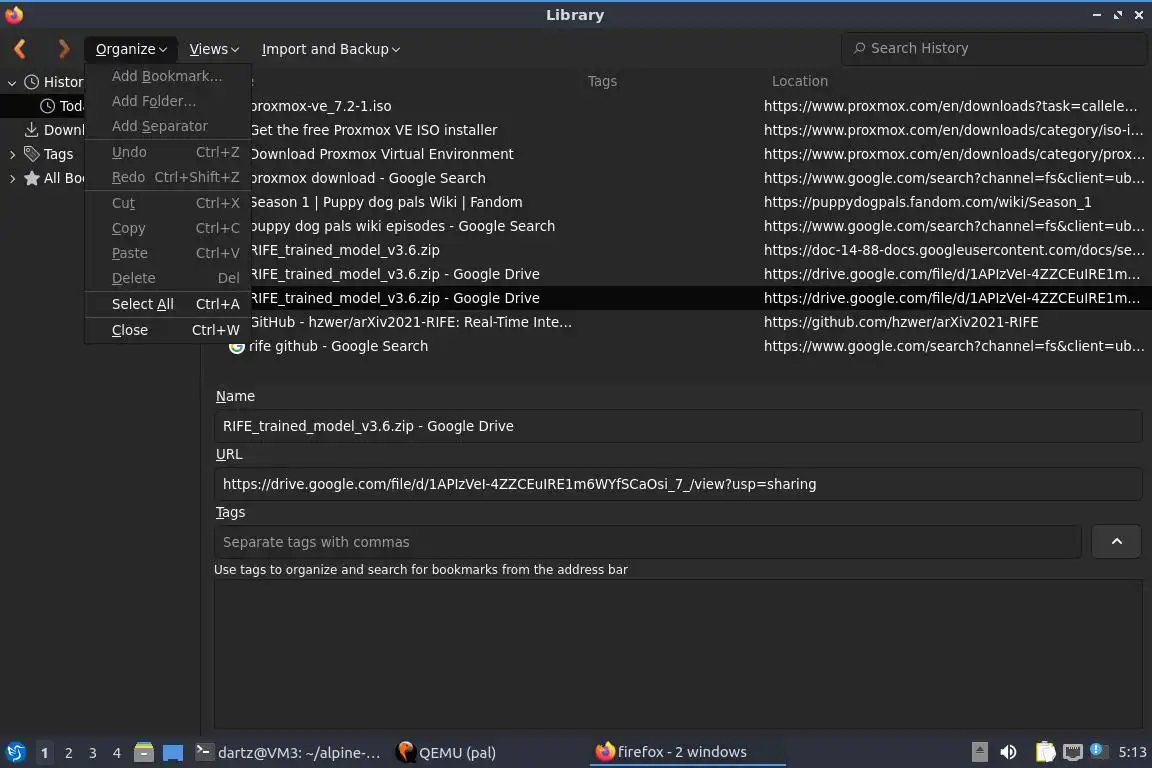Open the volume speaker tray icon
Image resolution: width=1152 pixels, height=768 pixels.
(1009, 752)
